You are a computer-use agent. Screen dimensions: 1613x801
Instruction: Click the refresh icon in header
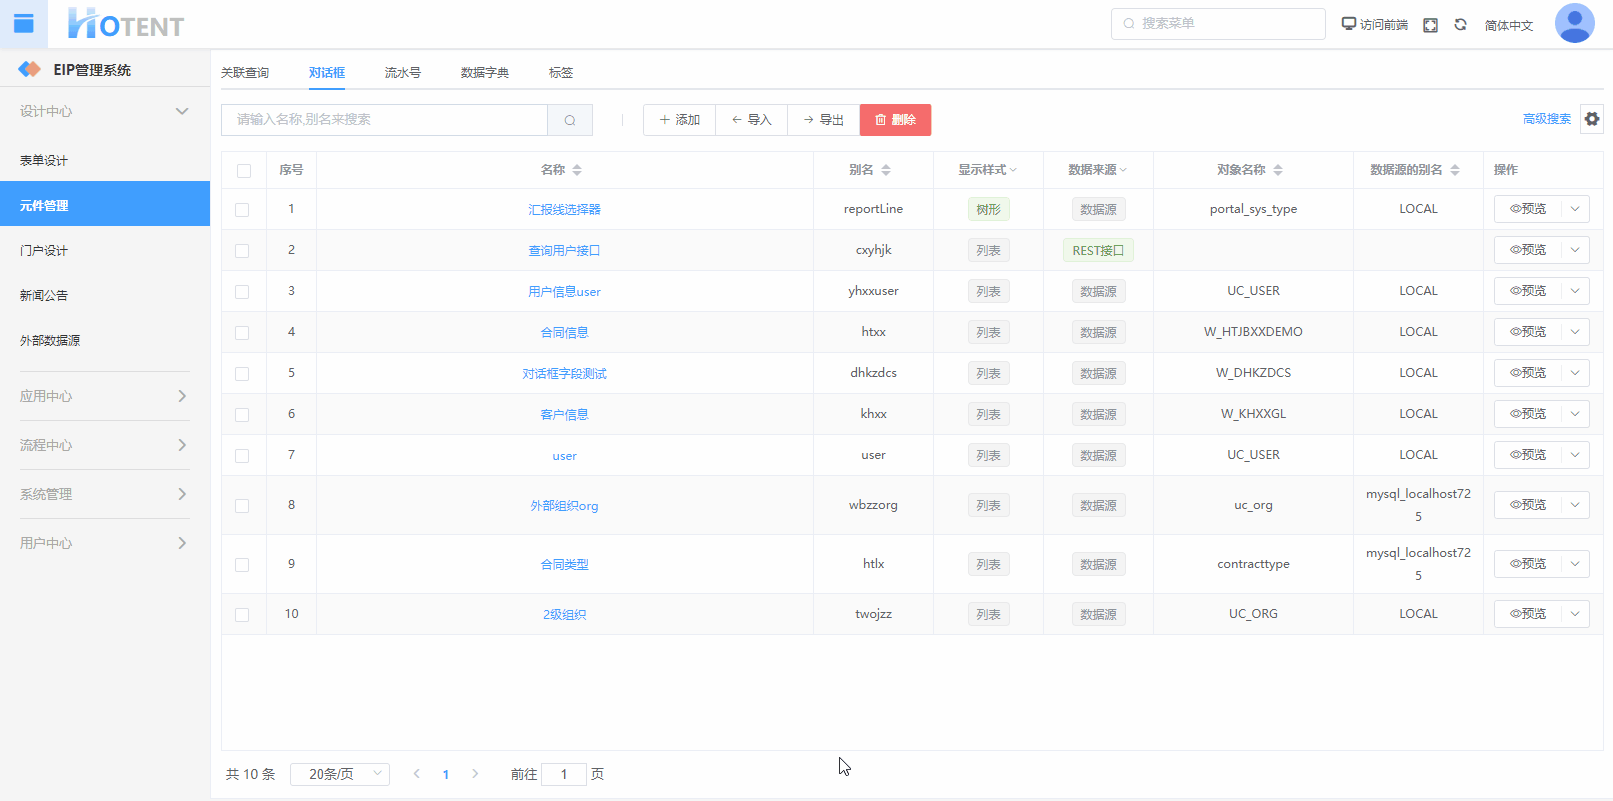coord(1460,25)
